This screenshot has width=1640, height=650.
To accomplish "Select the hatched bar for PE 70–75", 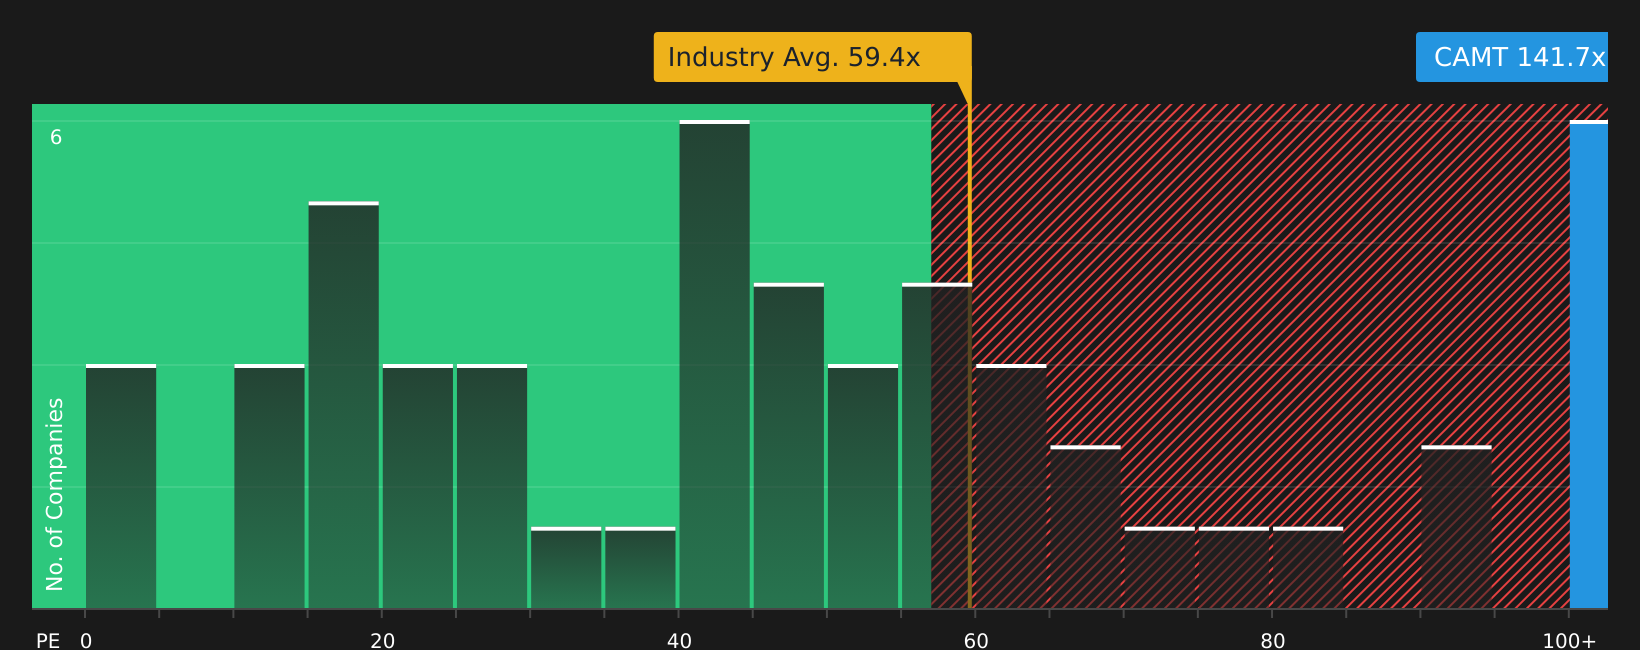I will [x=1160, y=568].
